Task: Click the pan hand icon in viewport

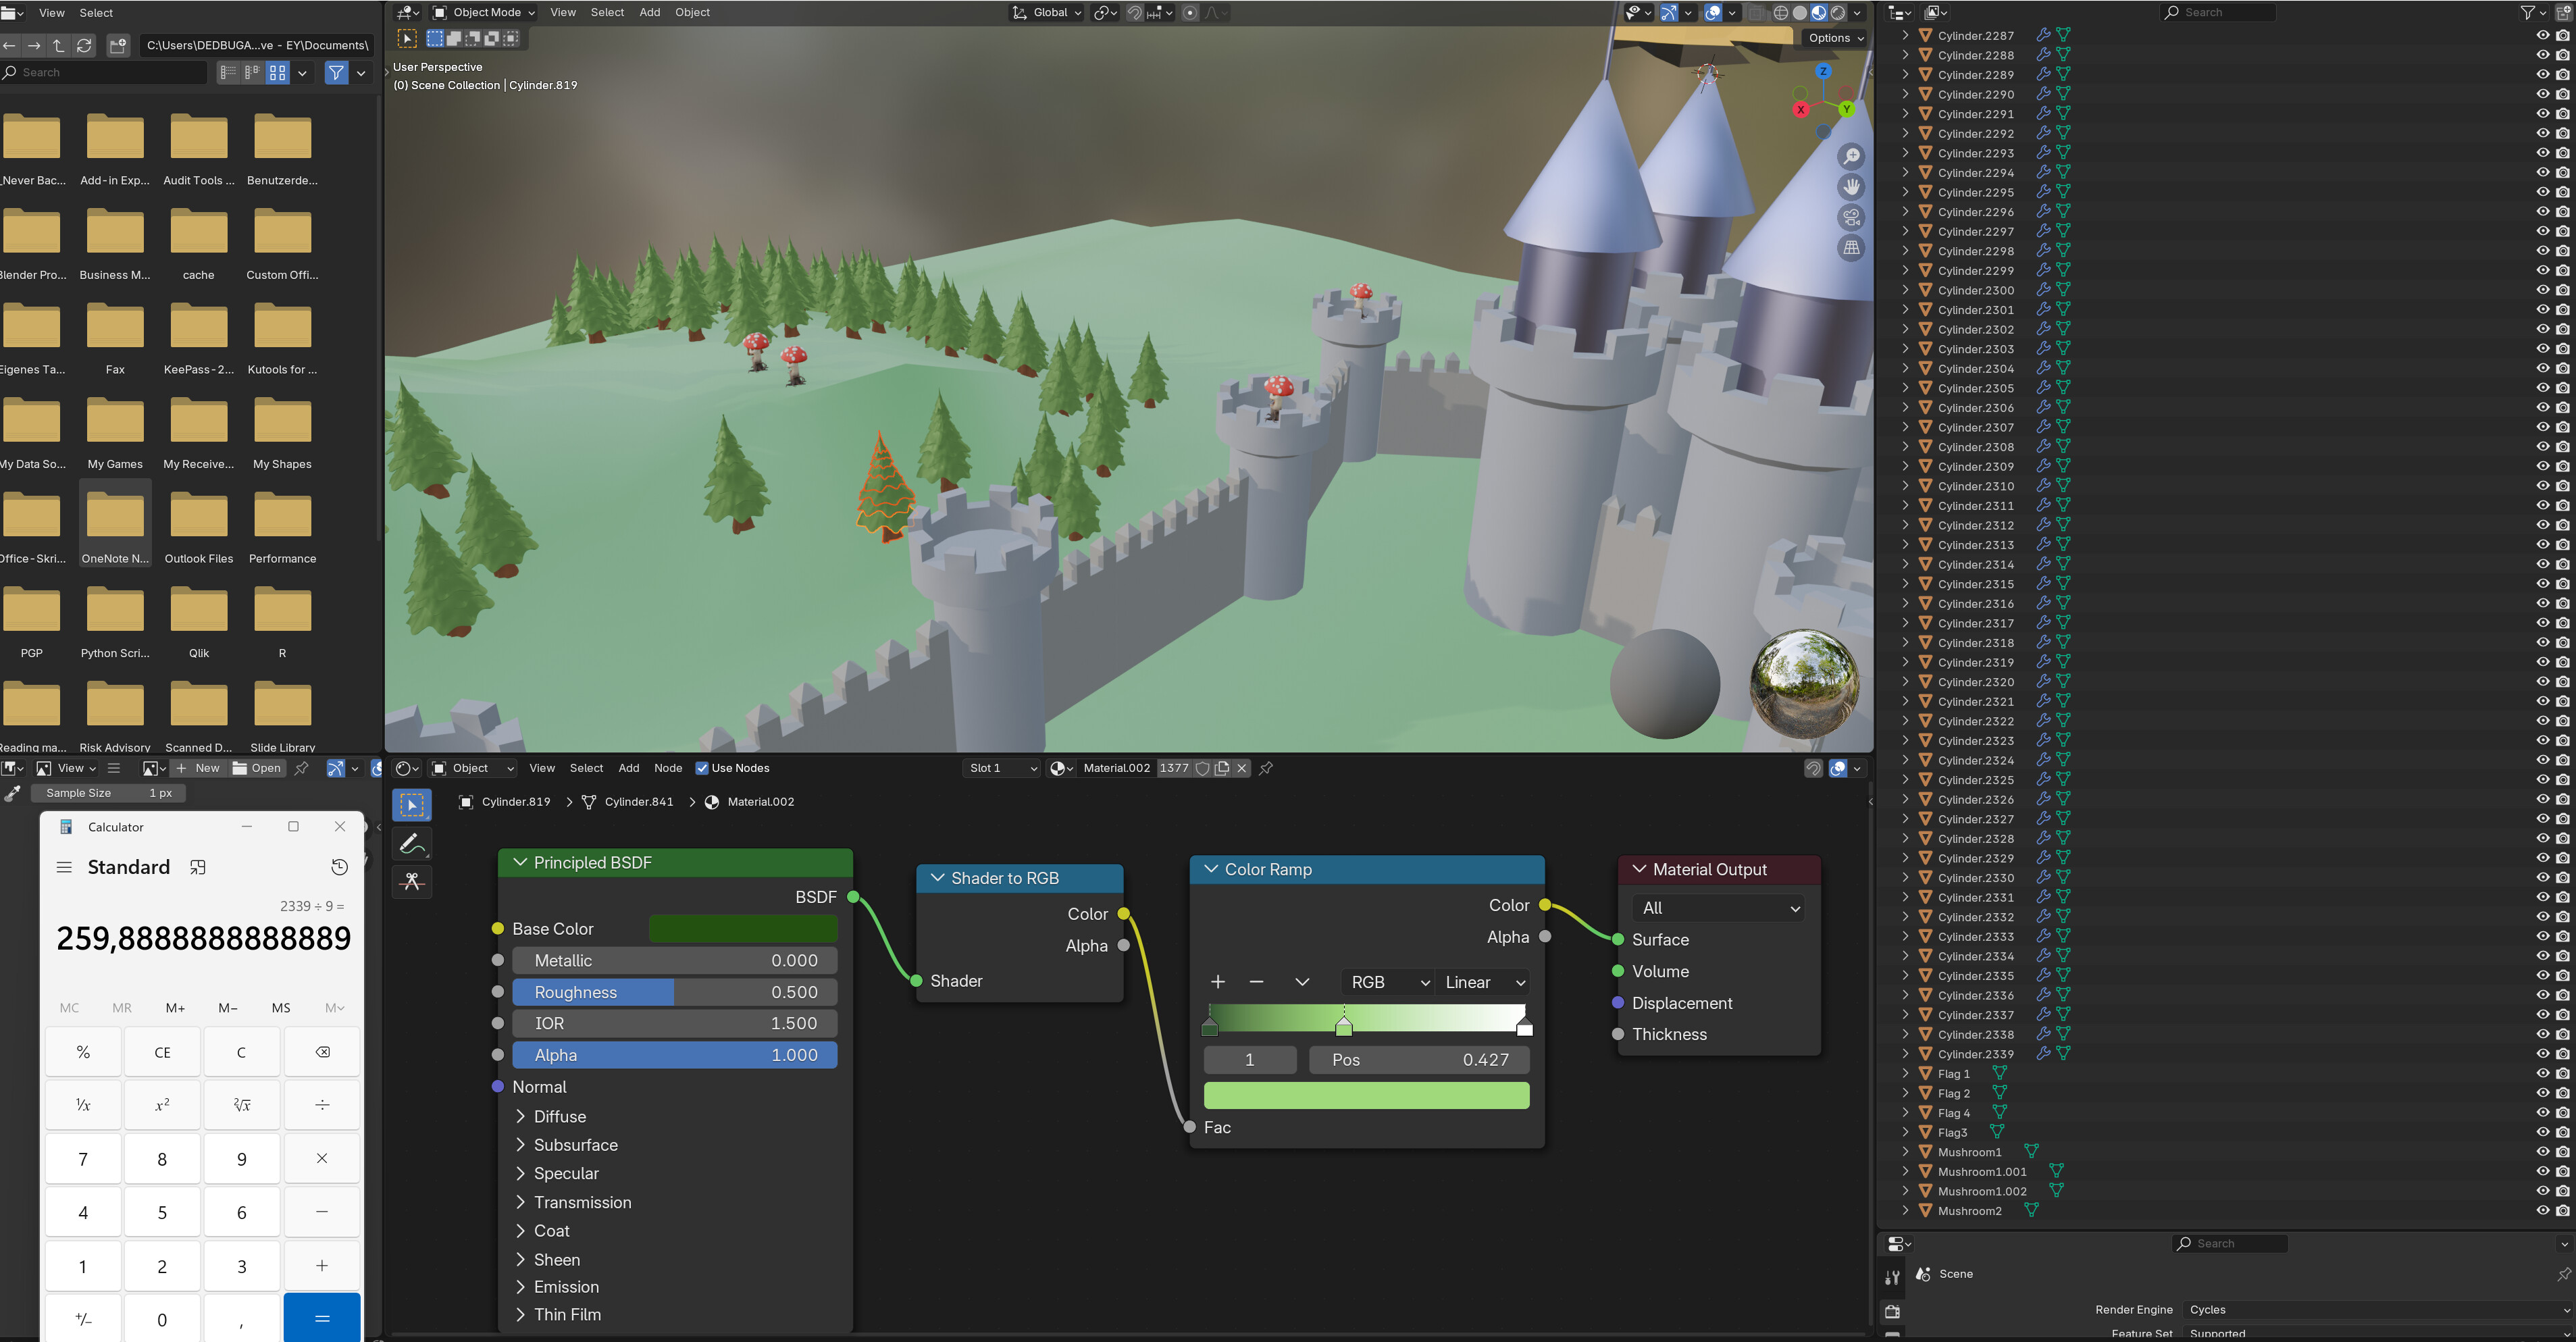Action: pos(1852,187)
